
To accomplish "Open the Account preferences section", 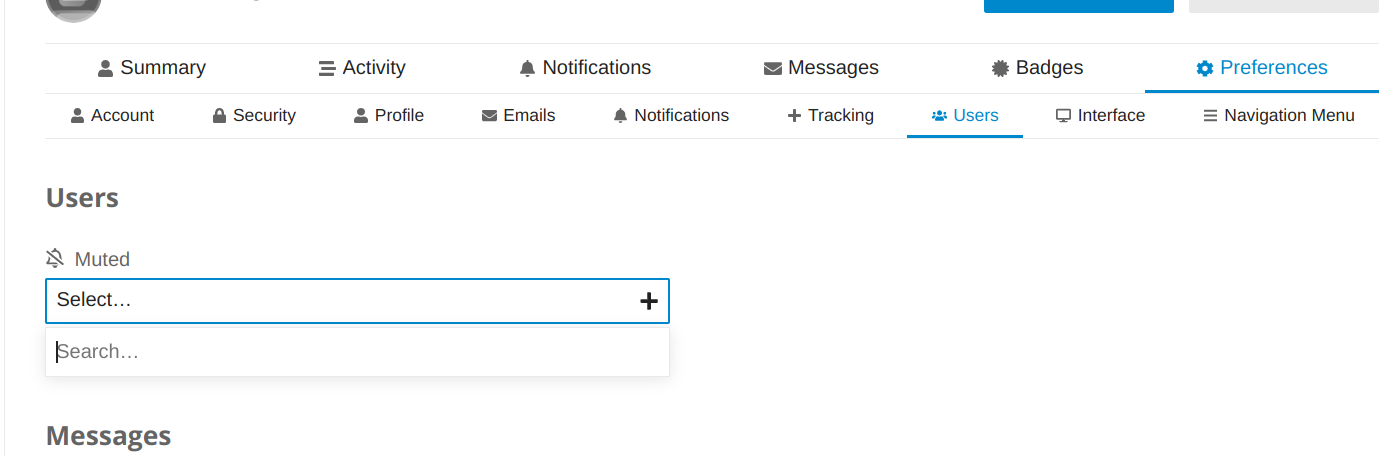I will click(x=112, y=116).
